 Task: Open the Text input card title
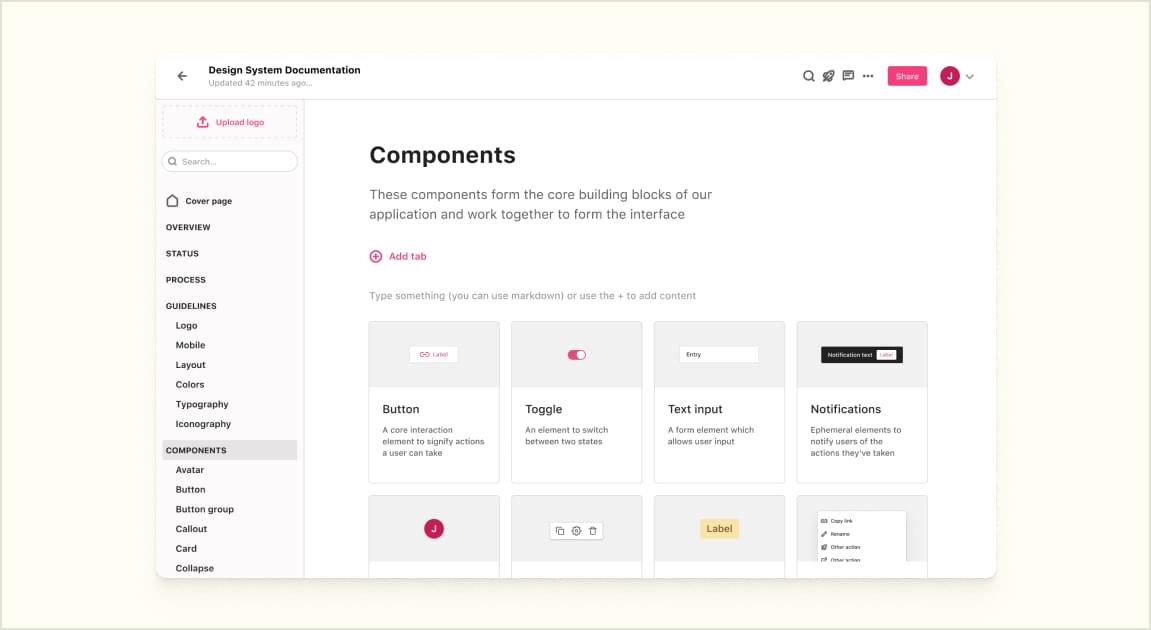tap(694, 409)
